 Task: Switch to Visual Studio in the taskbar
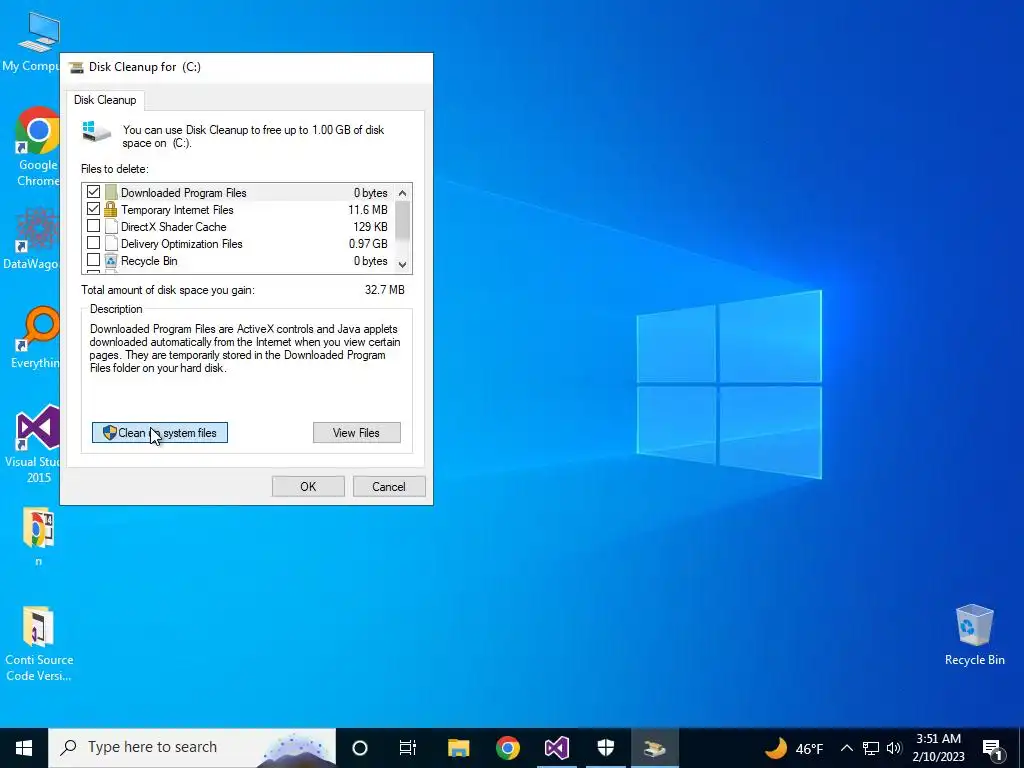[556, 748]
